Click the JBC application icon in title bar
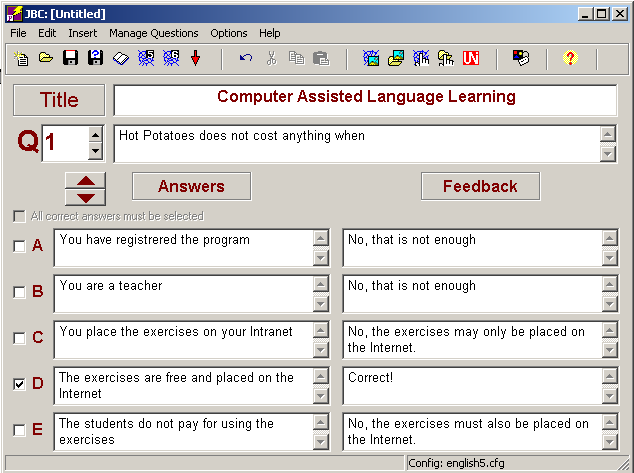 [x=13, y=14]
